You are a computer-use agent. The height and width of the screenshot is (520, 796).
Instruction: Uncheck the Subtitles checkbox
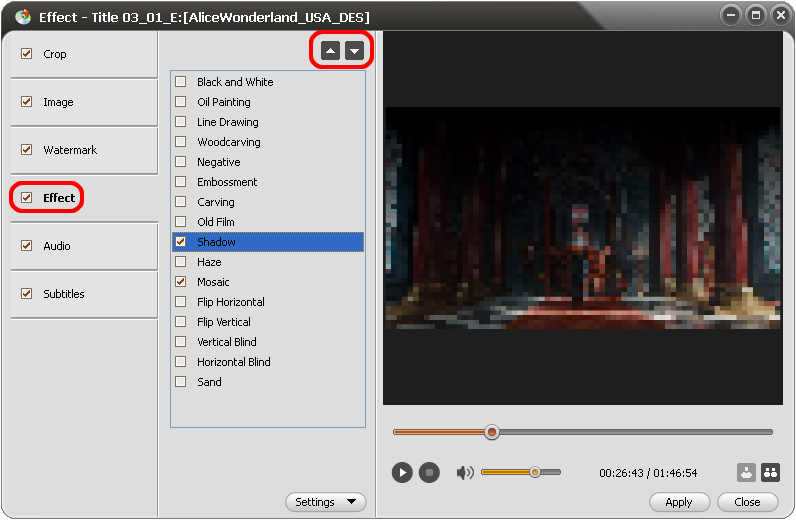pos(26,294)
